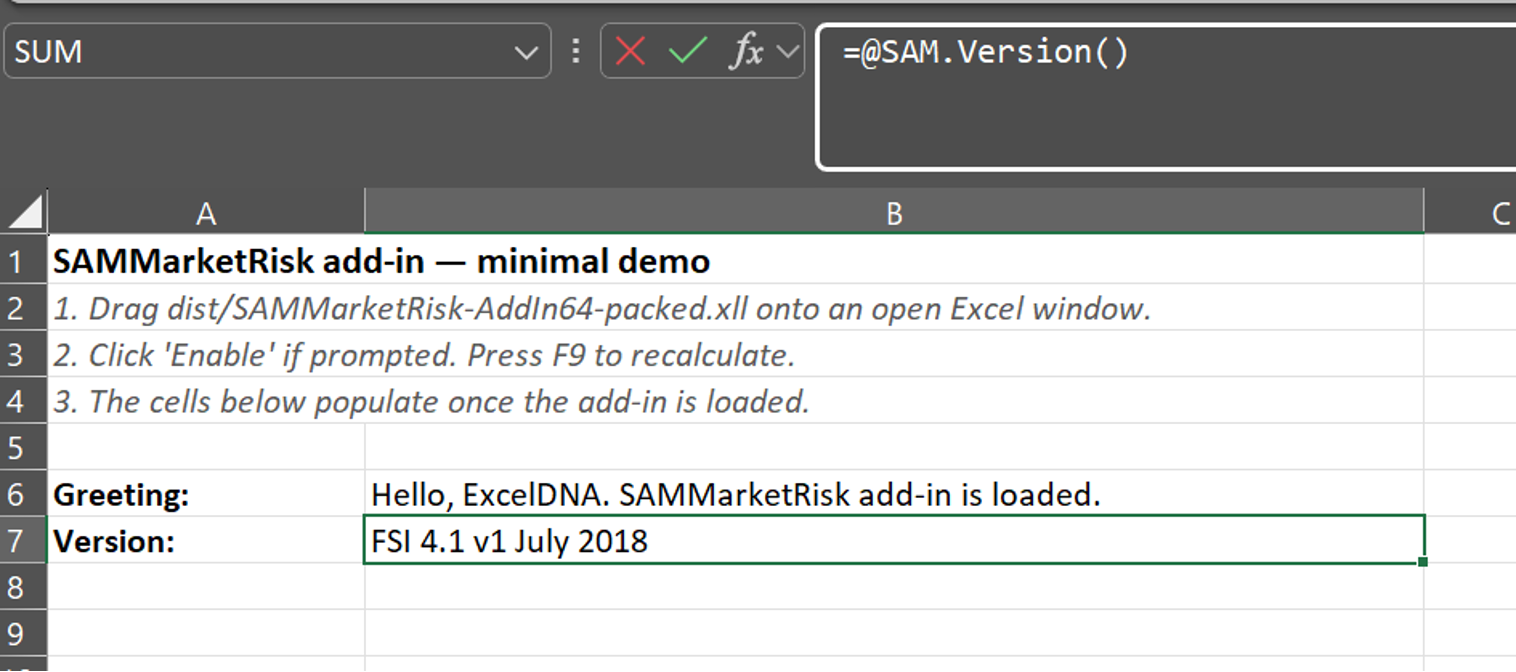1516x672 pixels.
Task: Click the fill handle of the selected cell B7
Action: tap(1423, 562)
